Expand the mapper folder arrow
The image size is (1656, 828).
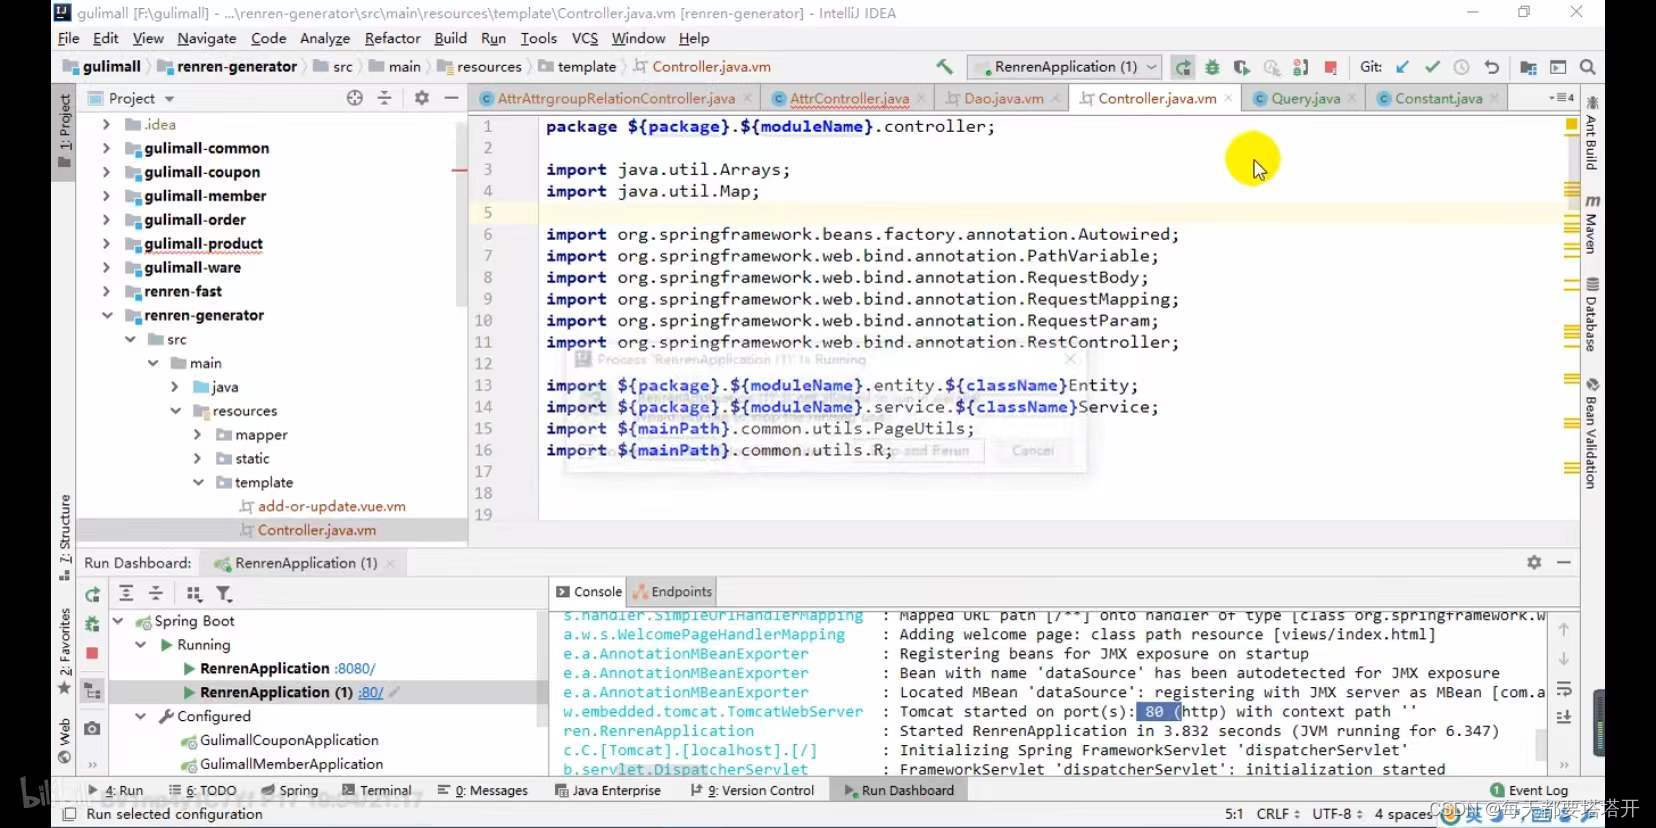click(x=198, y=434)
